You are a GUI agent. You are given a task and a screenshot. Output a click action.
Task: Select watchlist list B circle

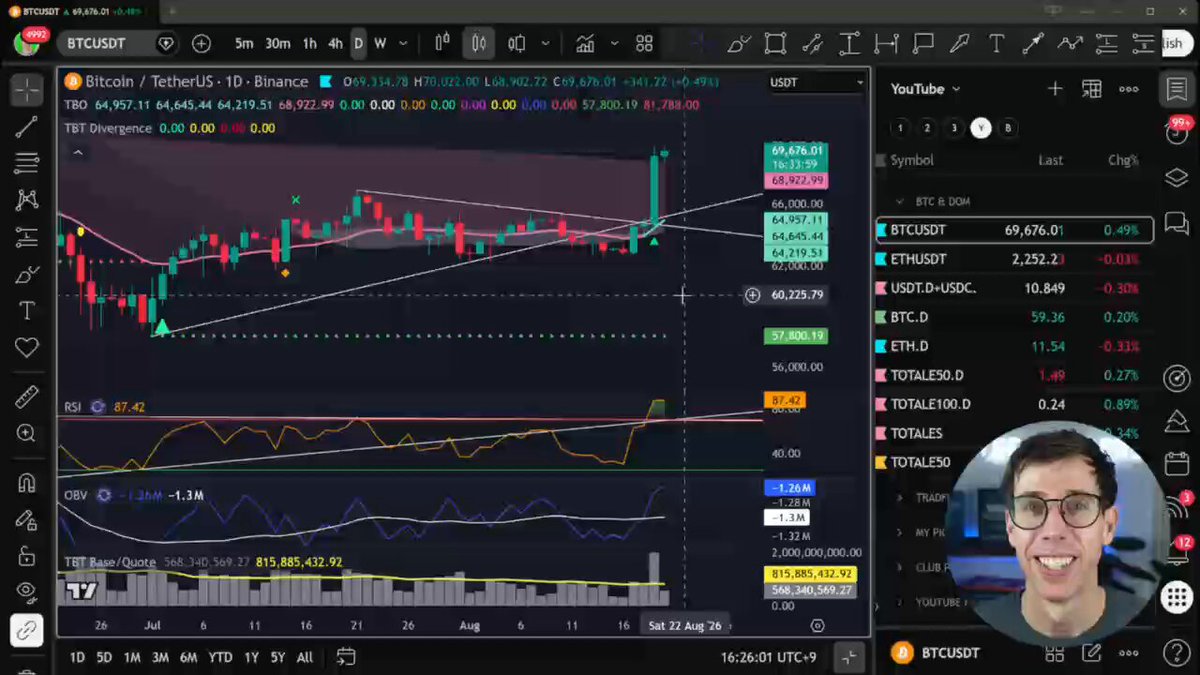click(1008, 128)
